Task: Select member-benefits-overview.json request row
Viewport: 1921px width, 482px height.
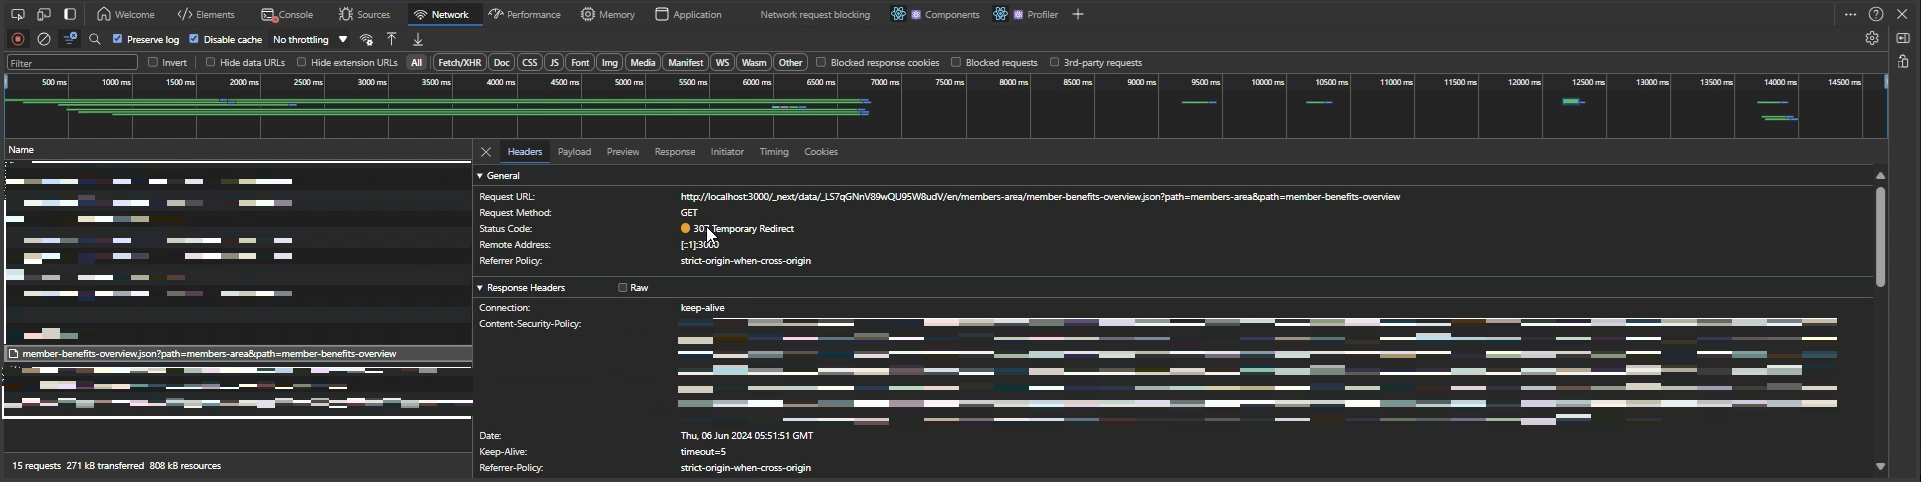Action: tap(238, 354)
